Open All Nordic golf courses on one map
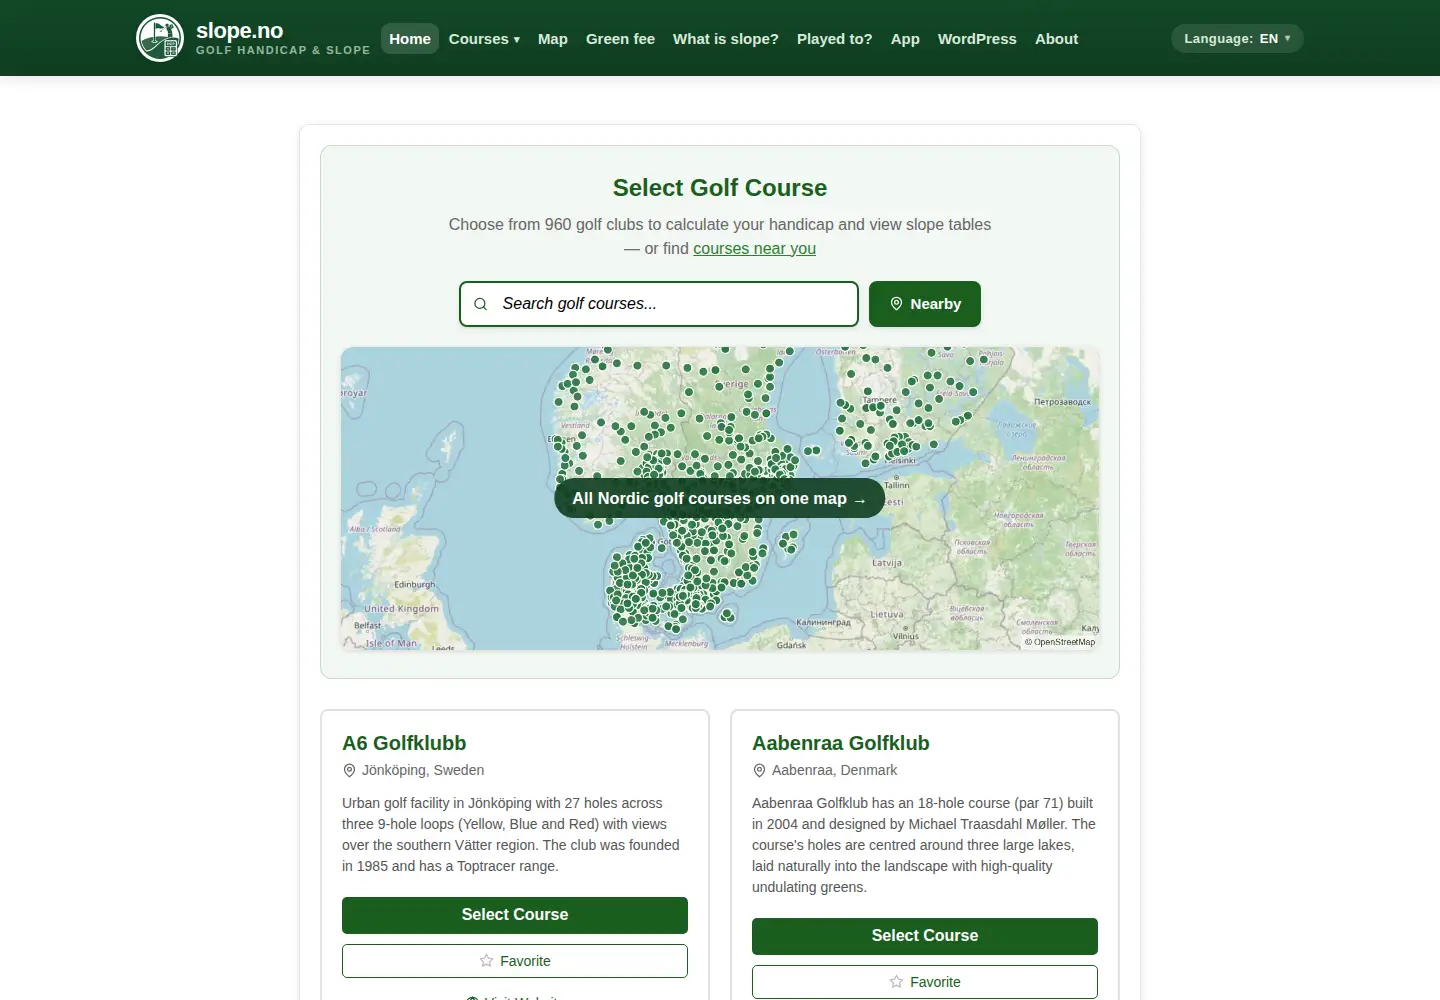 point(720,498)
